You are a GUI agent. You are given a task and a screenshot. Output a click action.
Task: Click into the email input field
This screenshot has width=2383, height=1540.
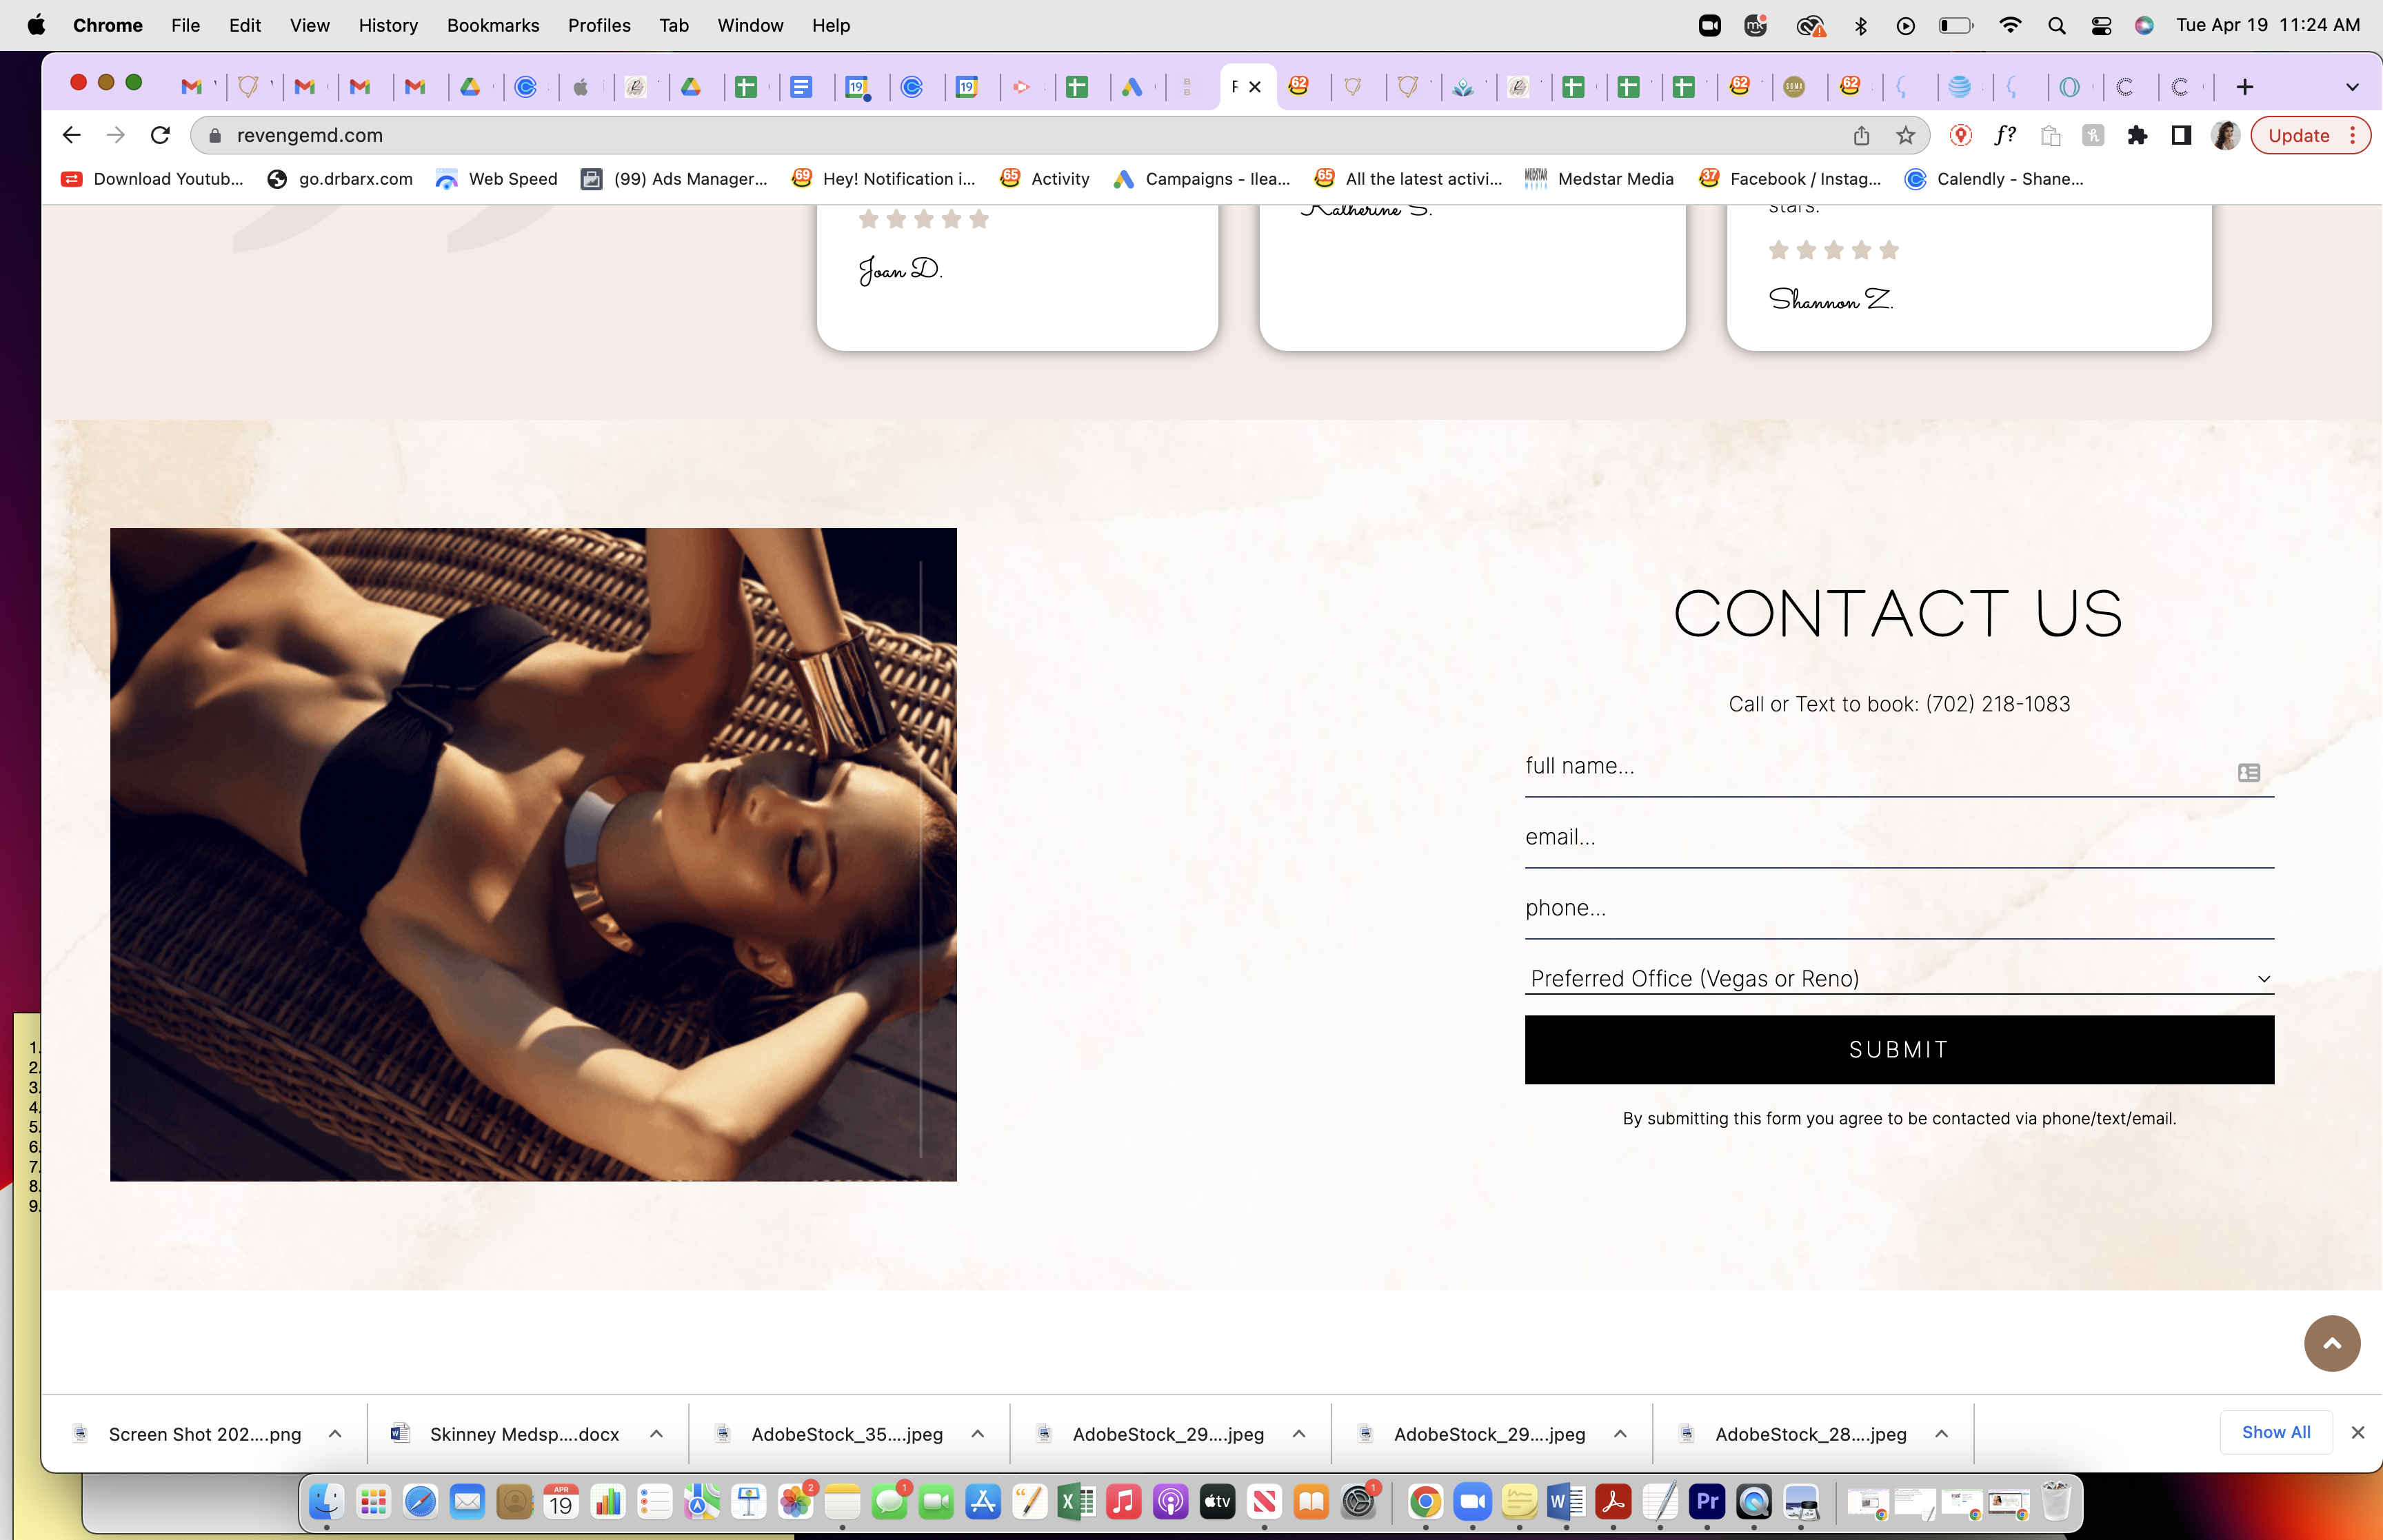(x=1899, y=837)
